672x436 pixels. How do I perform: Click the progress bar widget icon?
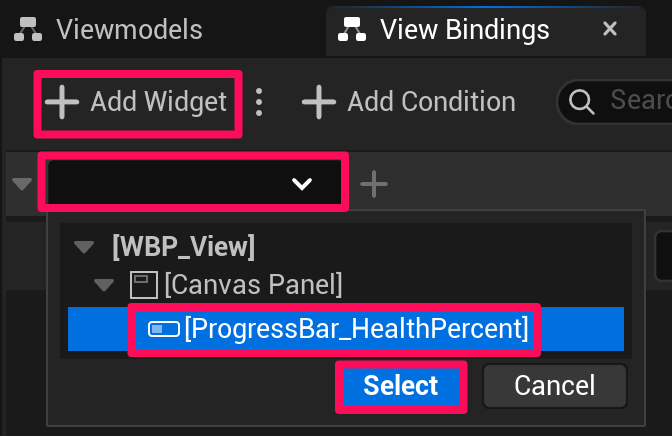coord(162,329)
